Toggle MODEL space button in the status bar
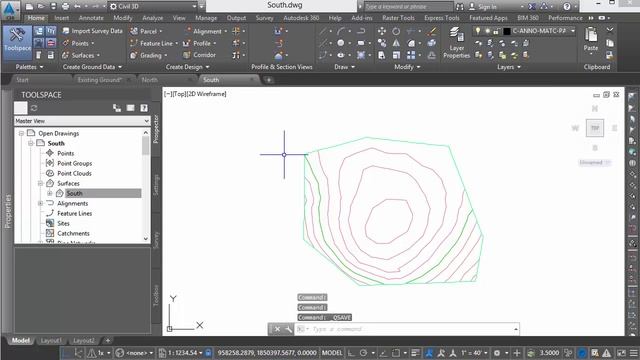Viewport: 640px width, 360px height. 332,353
